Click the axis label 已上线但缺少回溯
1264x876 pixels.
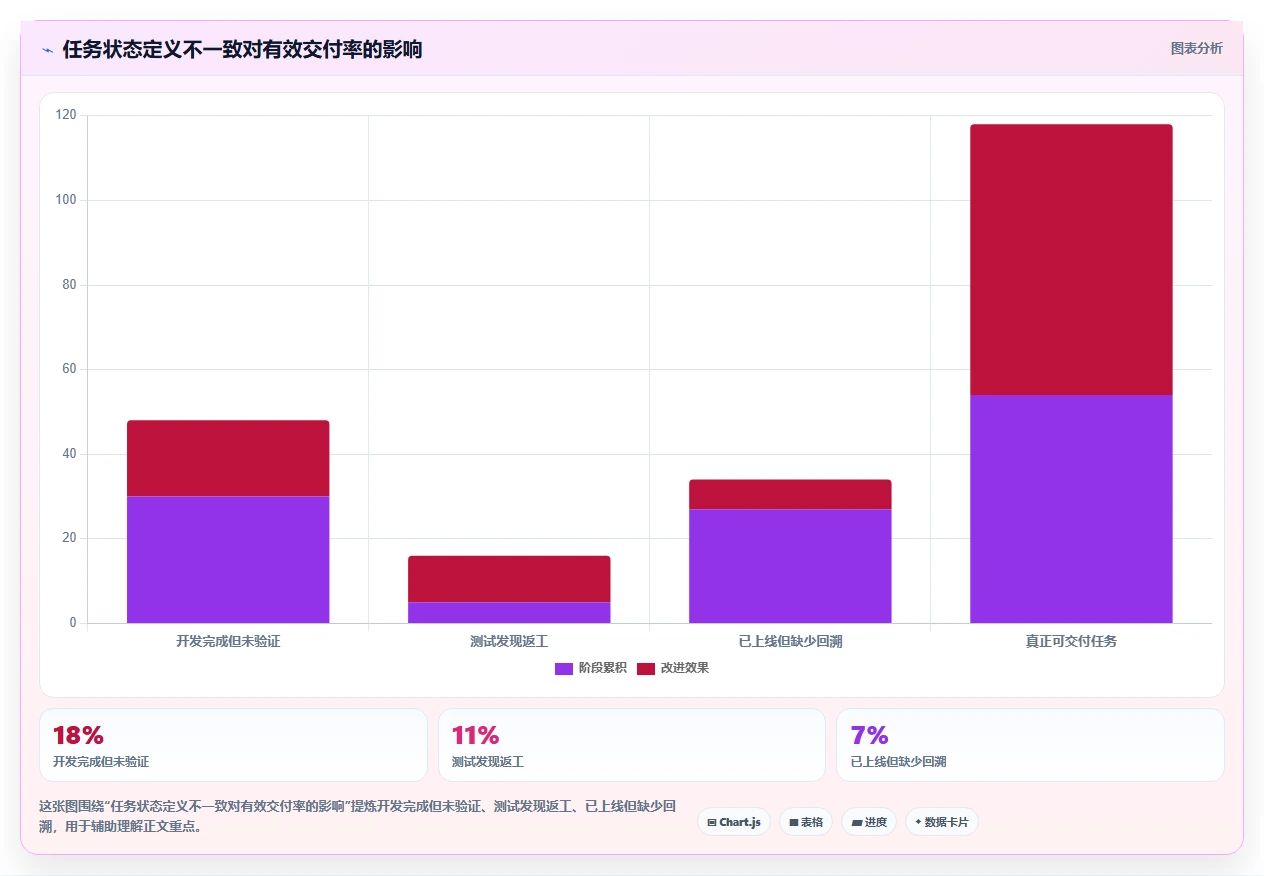(790, 641)
